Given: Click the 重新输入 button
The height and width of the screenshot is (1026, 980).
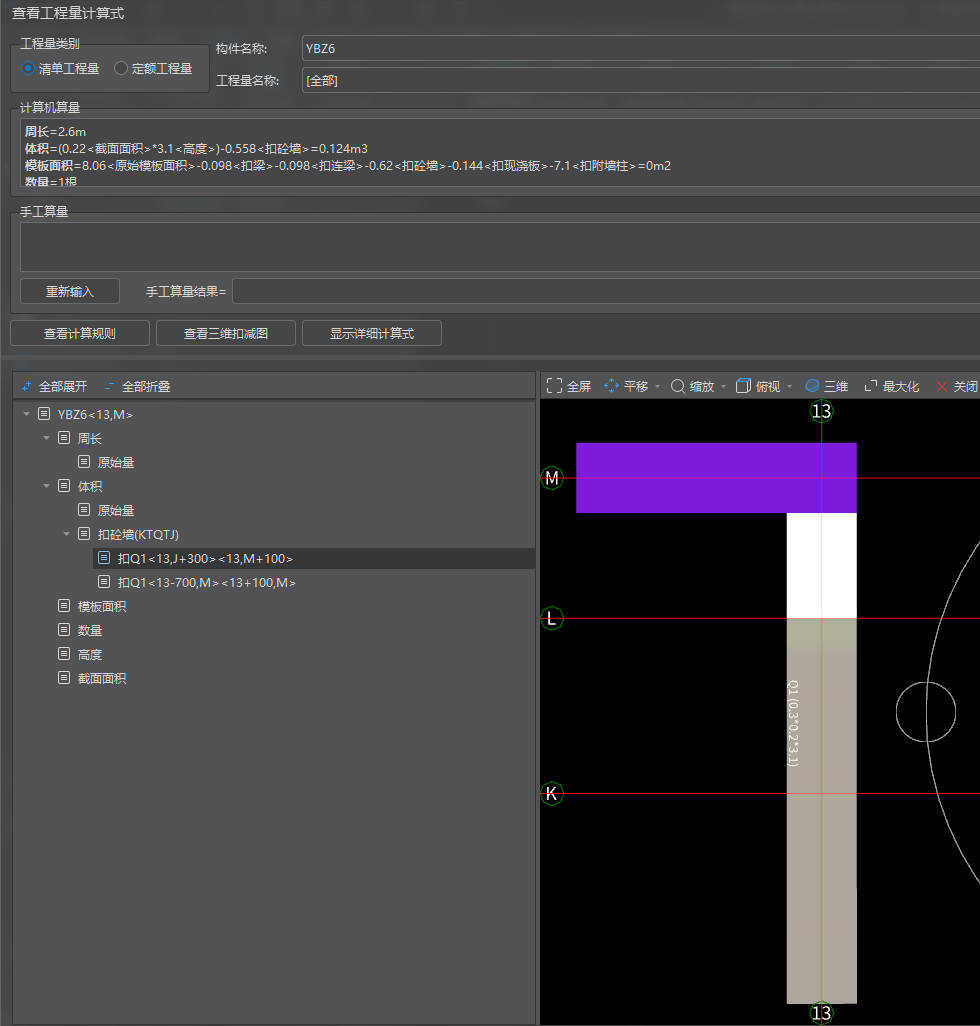Looking at the screenshot, I should [70, 291].
